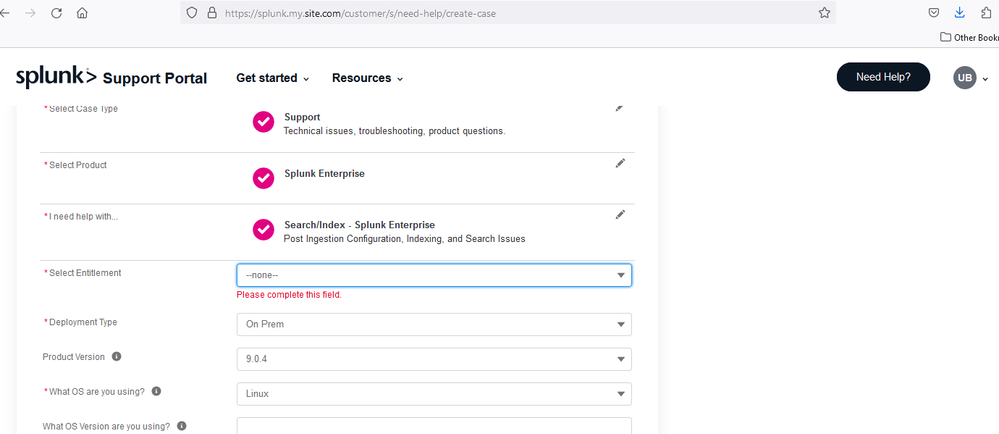999x434 pixels.
Task: Open the Get started menu
Action: pyautogui.click(x=272, y=78)
